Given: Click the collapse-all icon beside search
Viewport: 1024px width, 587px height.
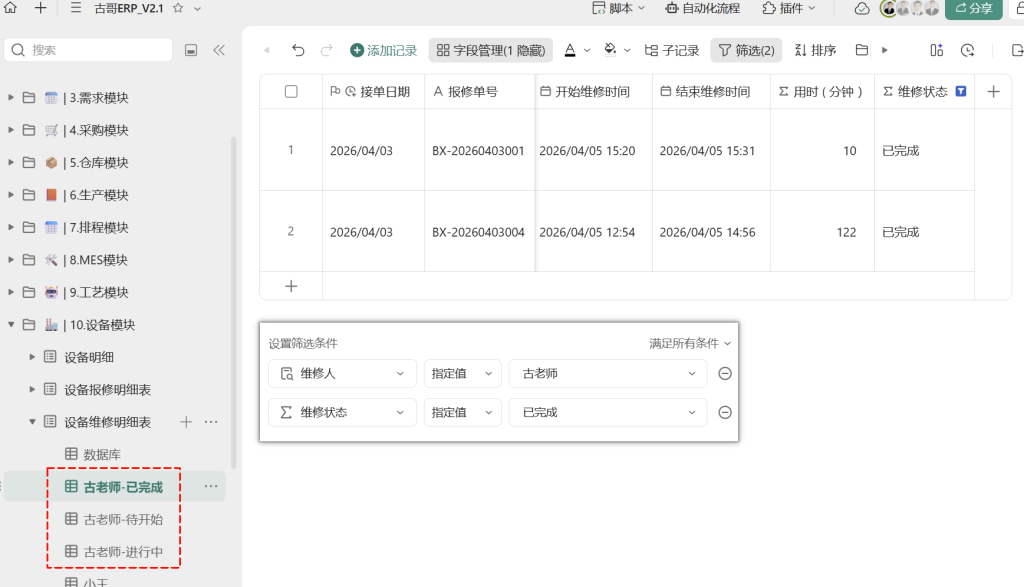Looking at the screenshot, I should (191, 50).
